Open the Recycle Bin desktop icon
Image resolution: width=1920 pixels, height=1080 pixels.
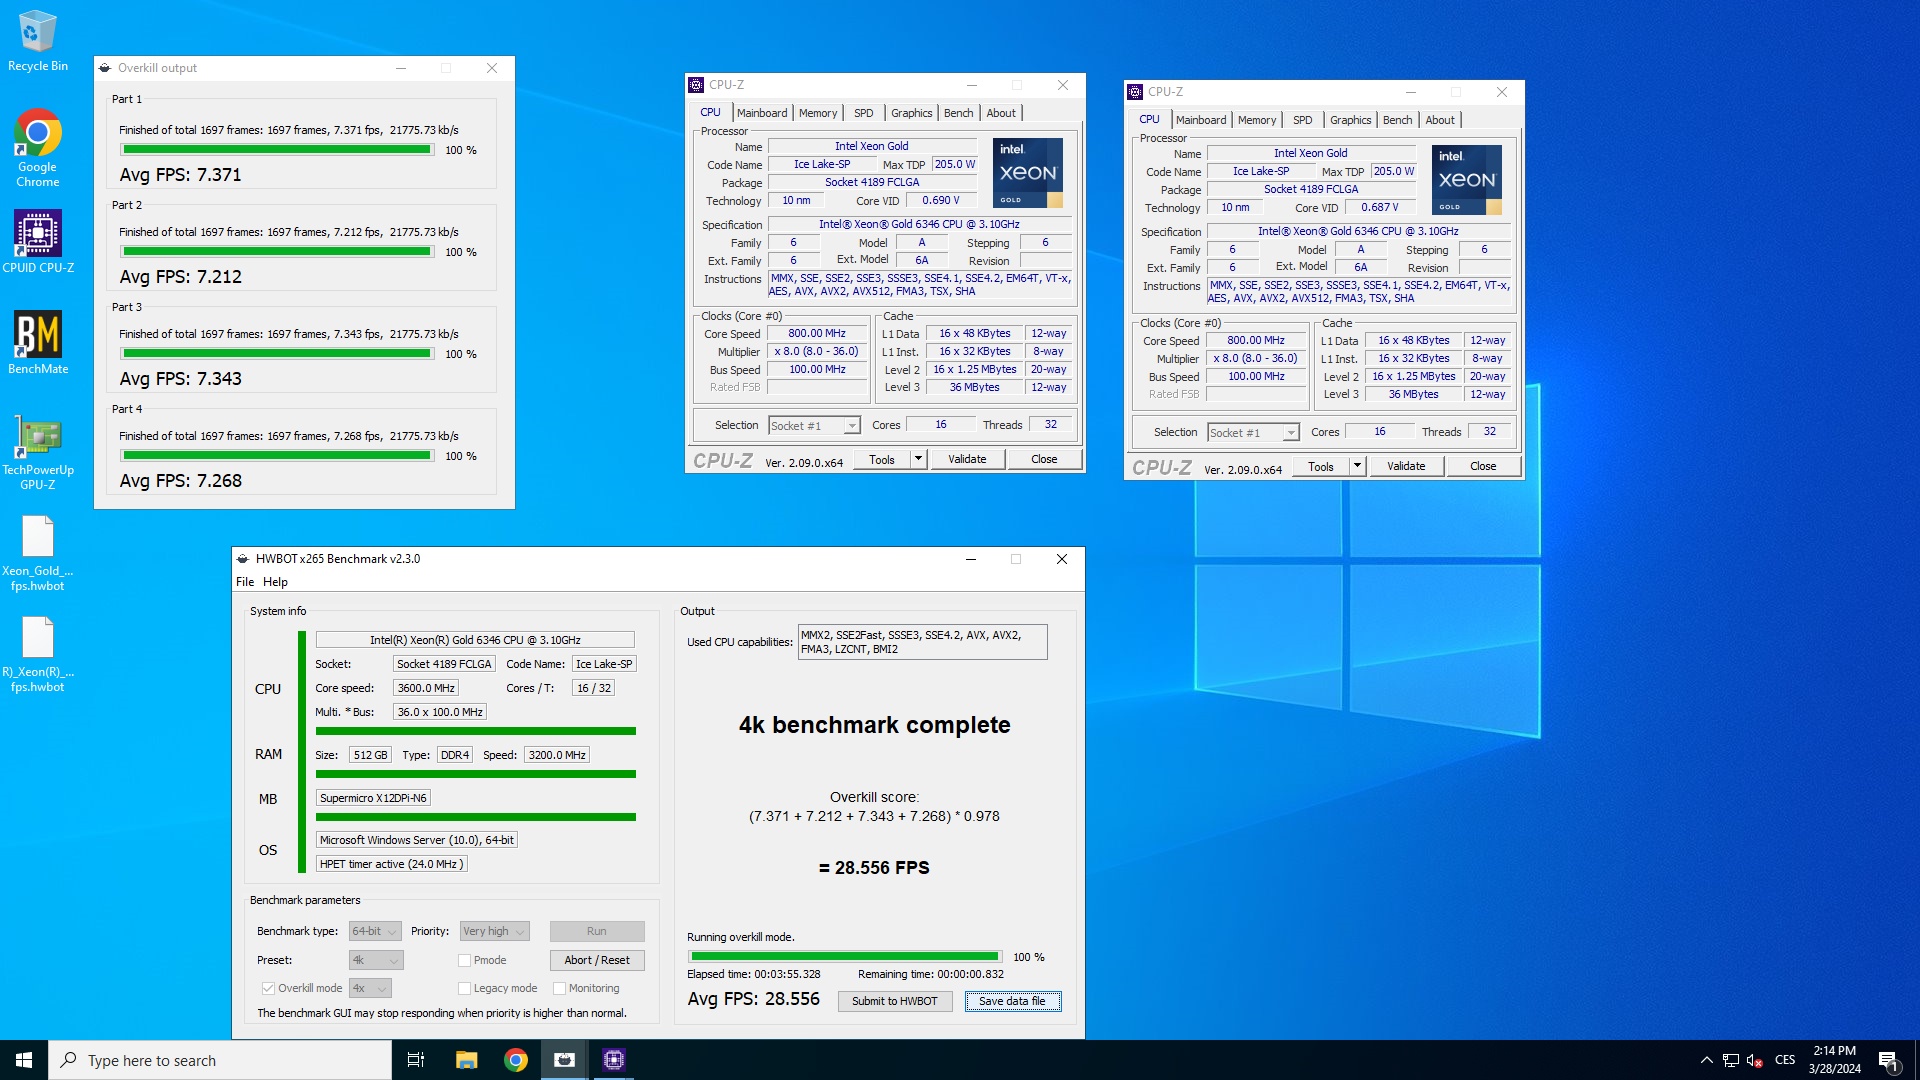click(38, 40)
